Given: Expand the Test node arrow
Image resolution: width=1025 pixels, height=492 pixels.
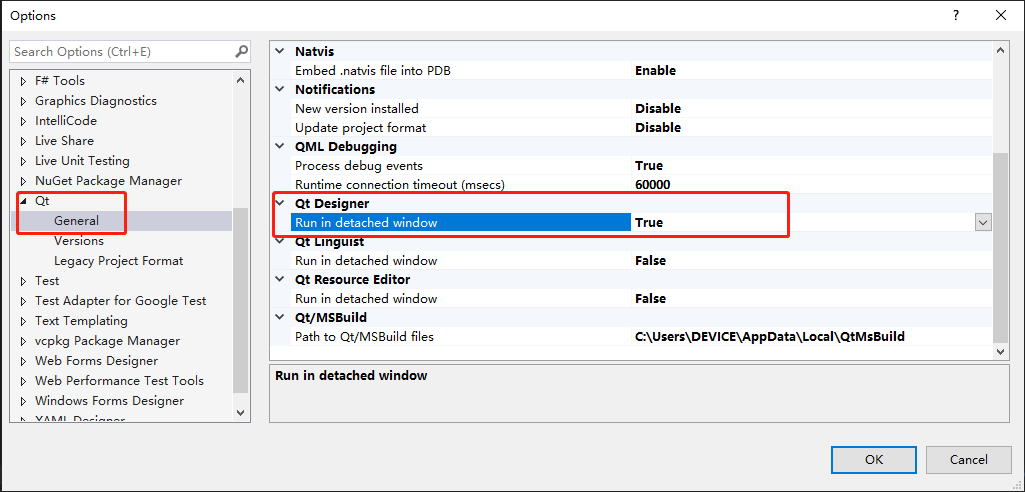Looking at the screenshot, I should tap(24, 281).
